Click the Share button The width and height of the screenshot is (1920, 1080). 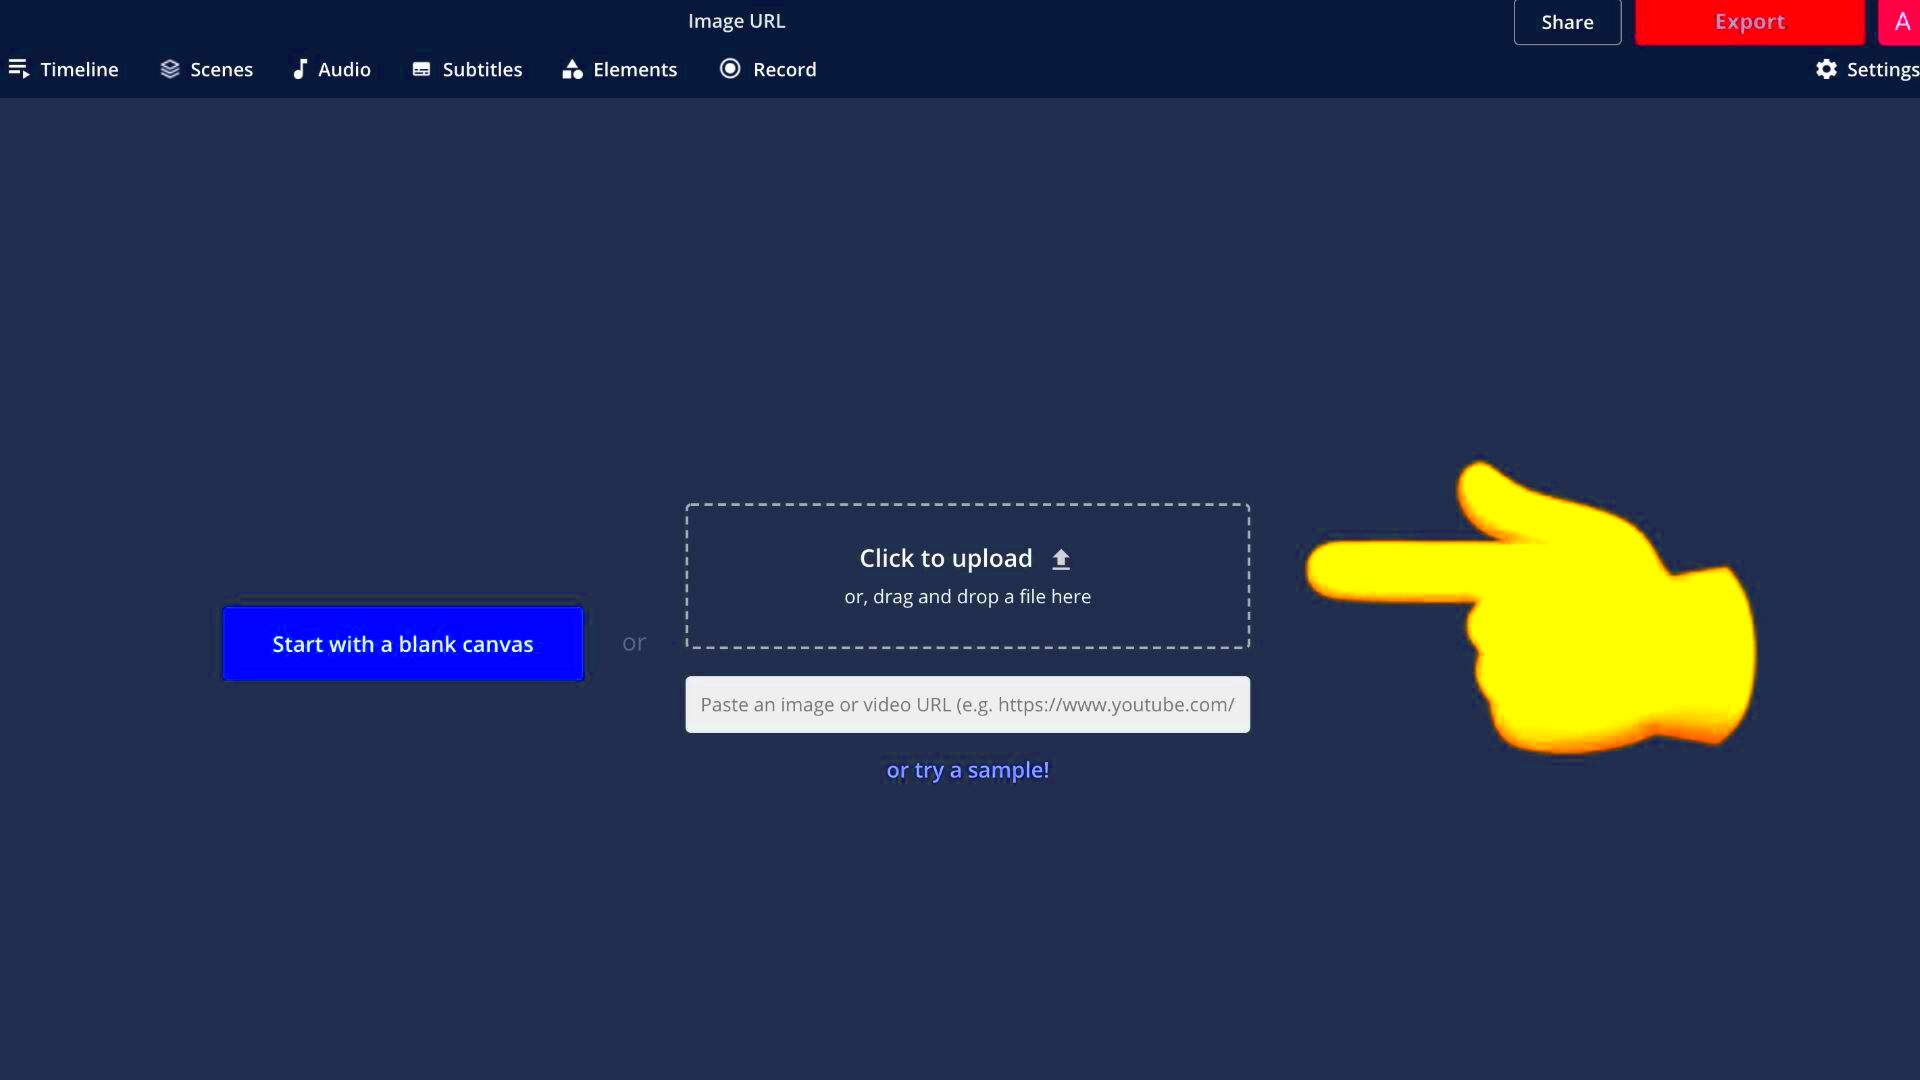coord(1568,21)
